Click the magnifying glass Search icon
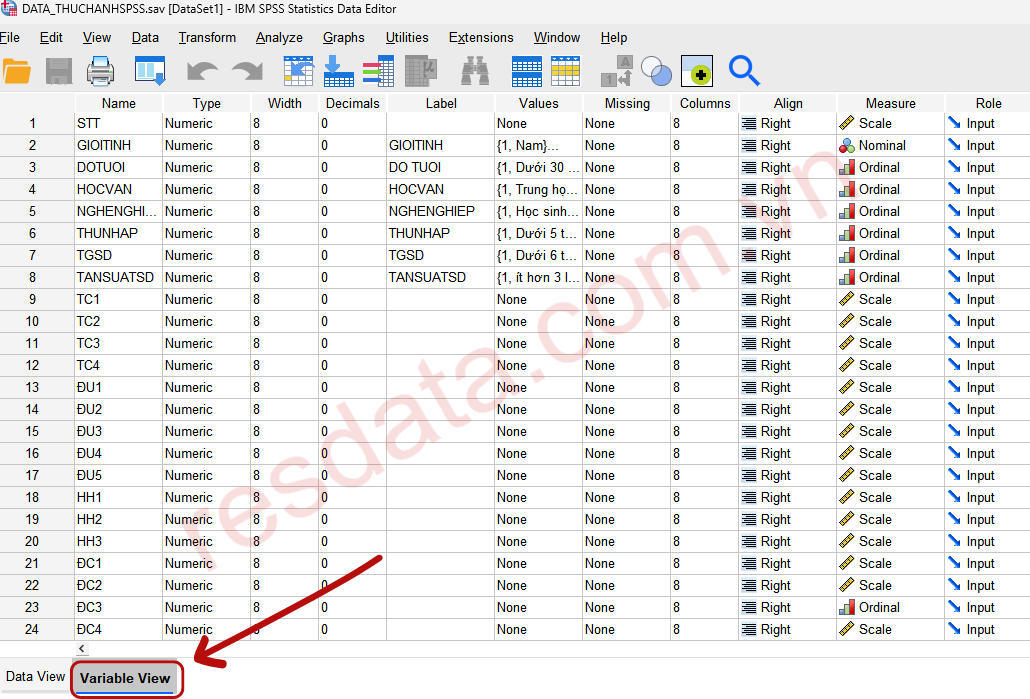1030x699 pixels. [x=744, y=71]
